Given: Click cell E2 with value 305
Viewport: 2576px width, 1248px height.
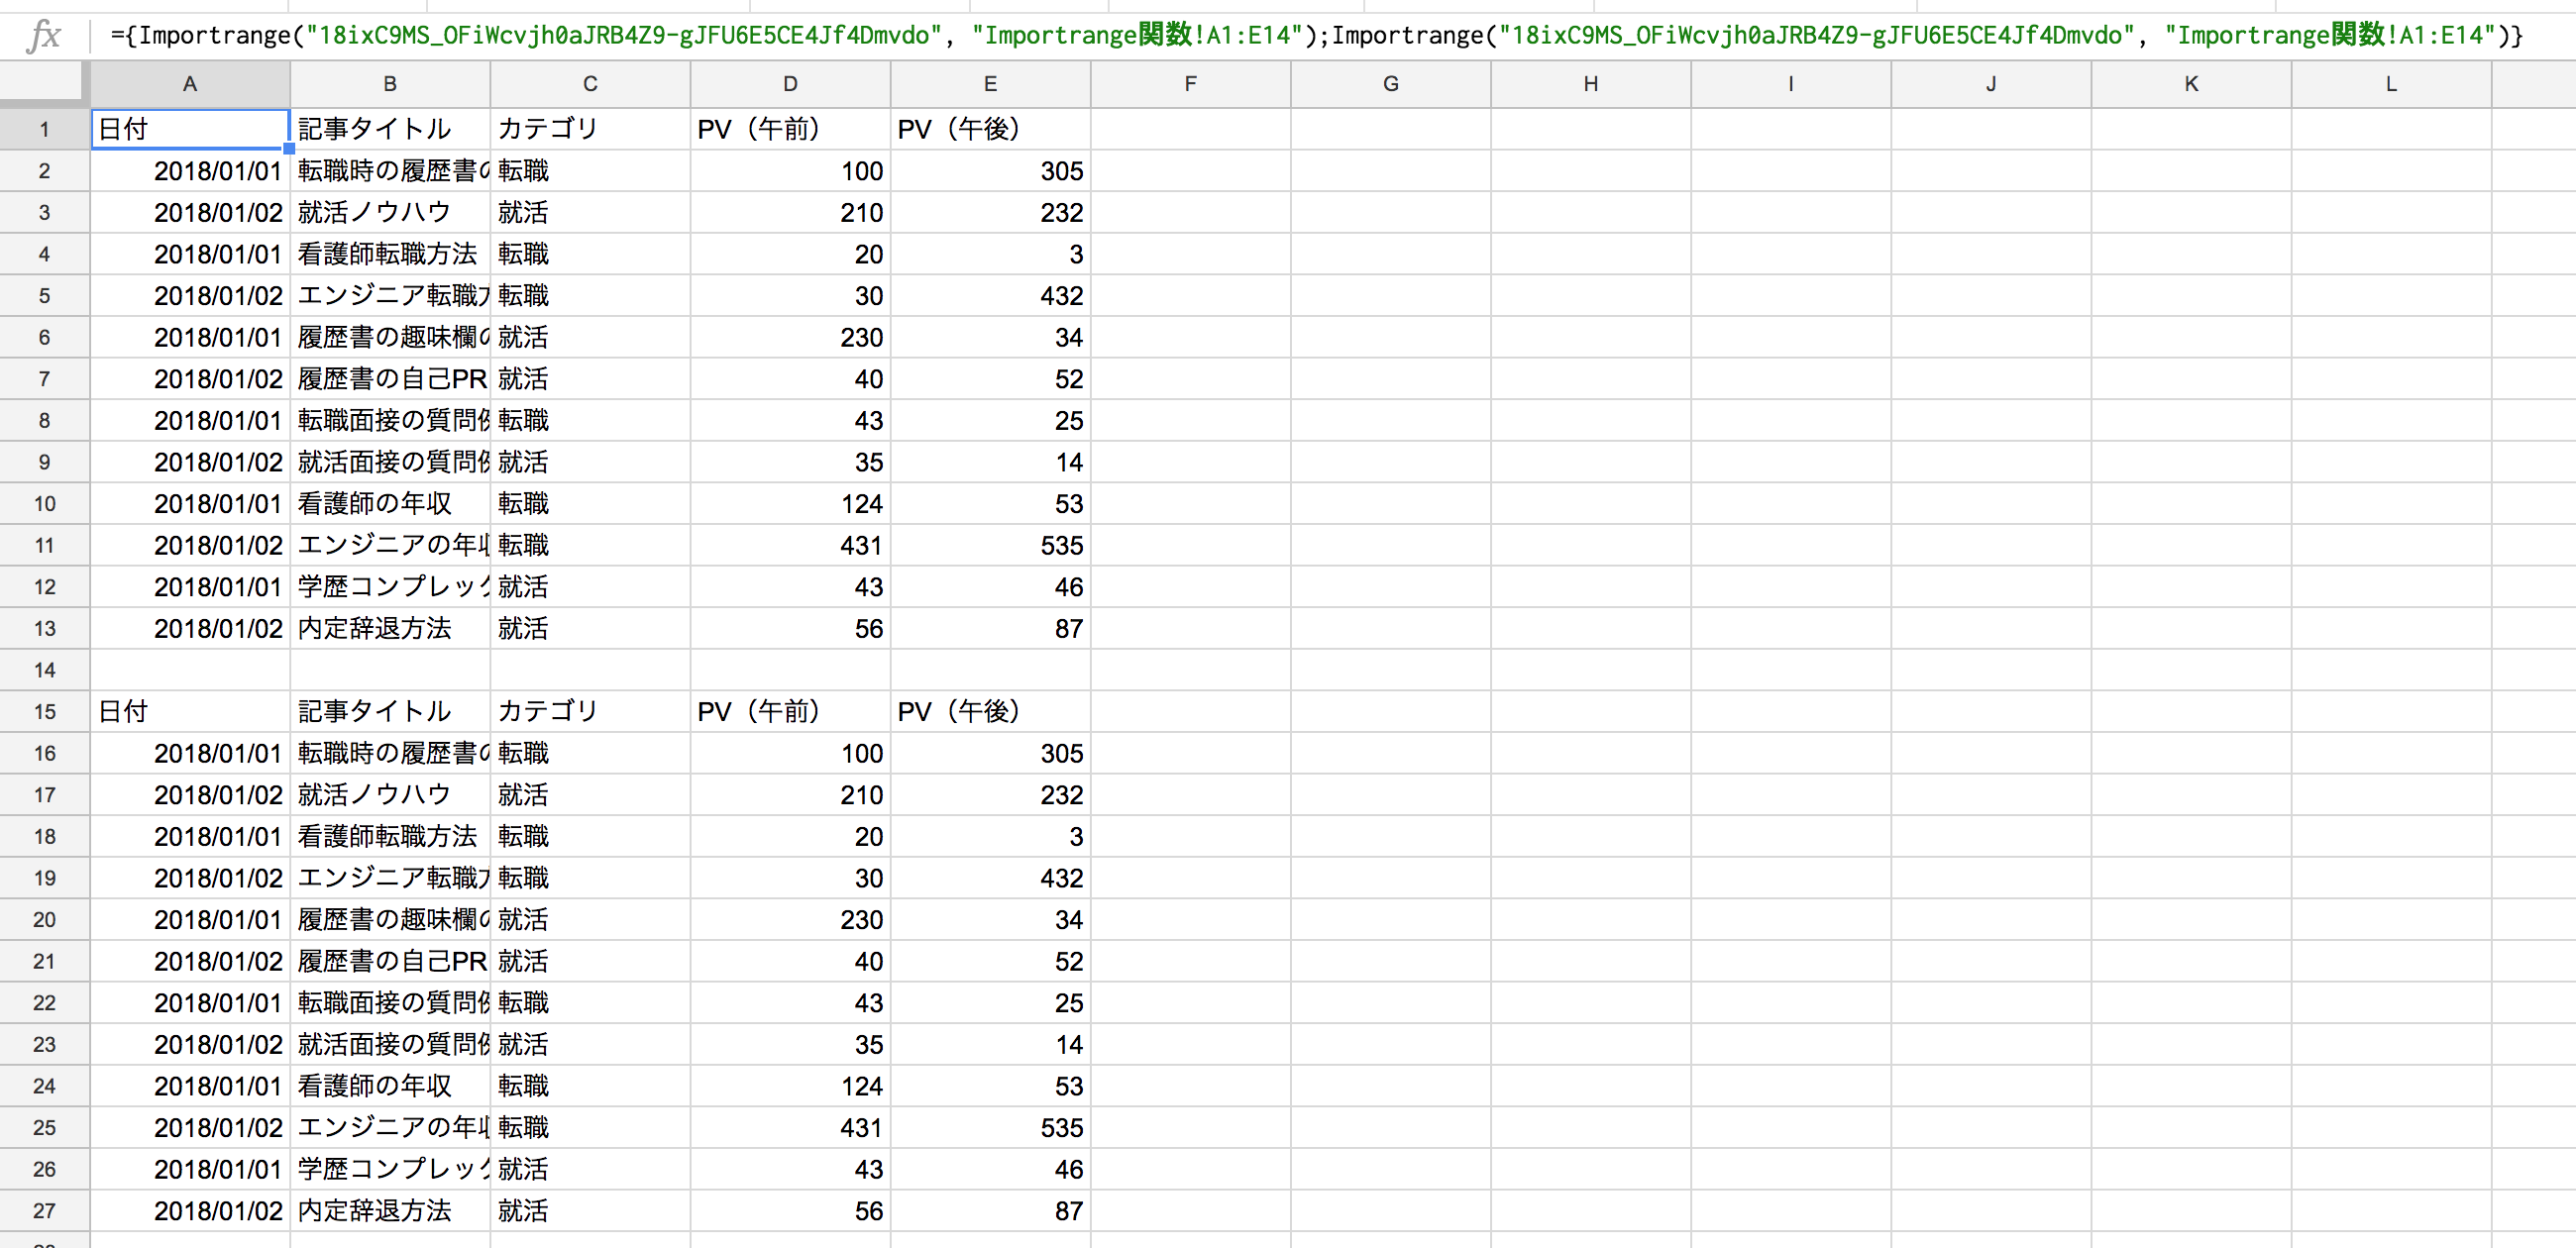Looking at the screenshot, I should click(x=990, y=171).
